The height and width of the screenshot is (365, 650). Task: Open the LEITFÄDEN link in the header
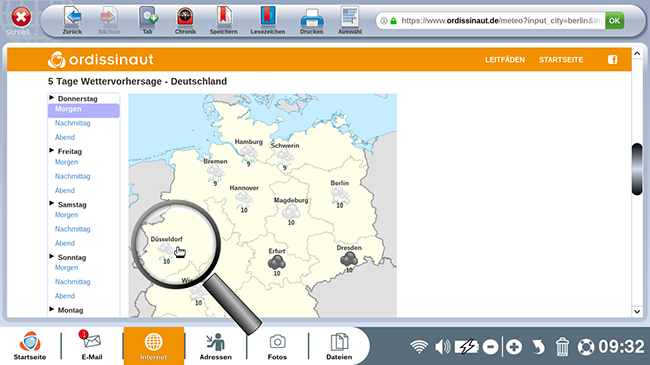pyautogui.click(x=505, y=60)
